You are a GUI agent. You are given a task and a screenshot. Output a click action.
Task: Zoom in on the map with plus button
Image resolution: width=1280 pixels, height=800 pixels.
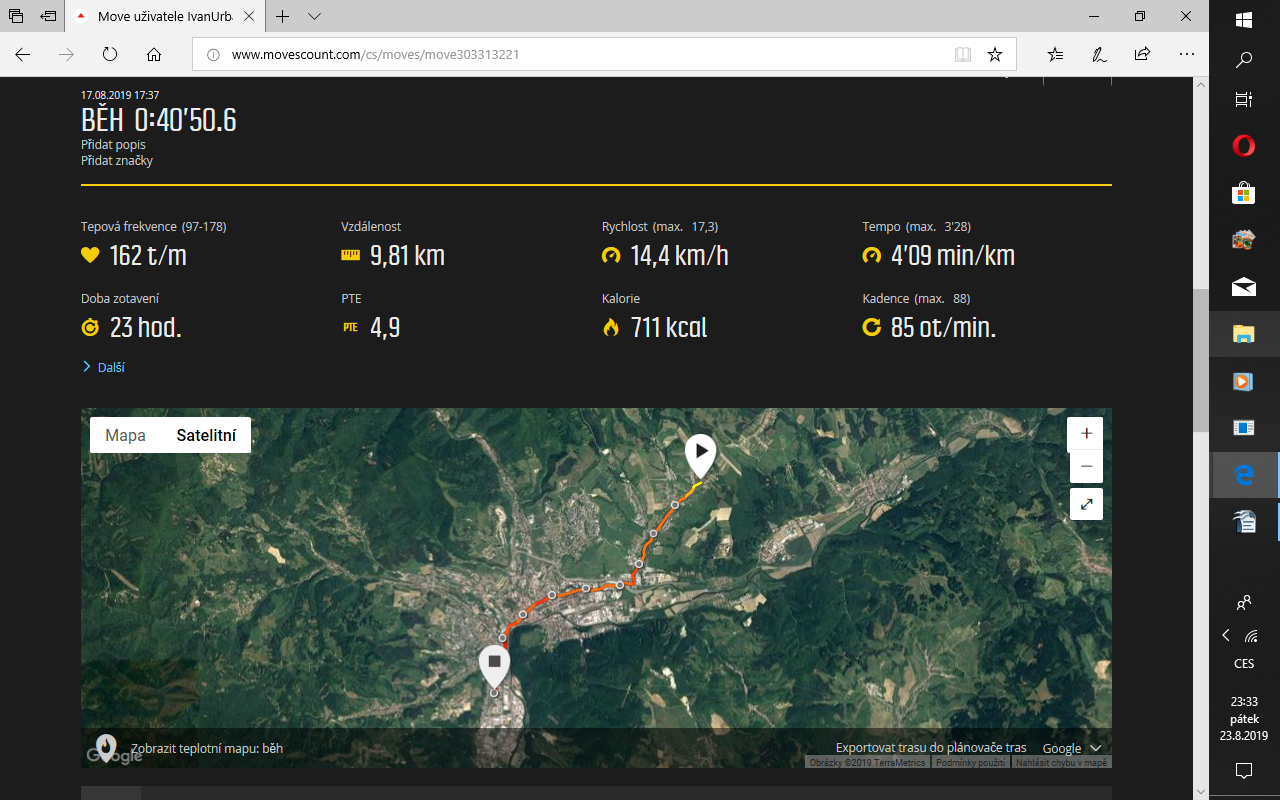1086,434
